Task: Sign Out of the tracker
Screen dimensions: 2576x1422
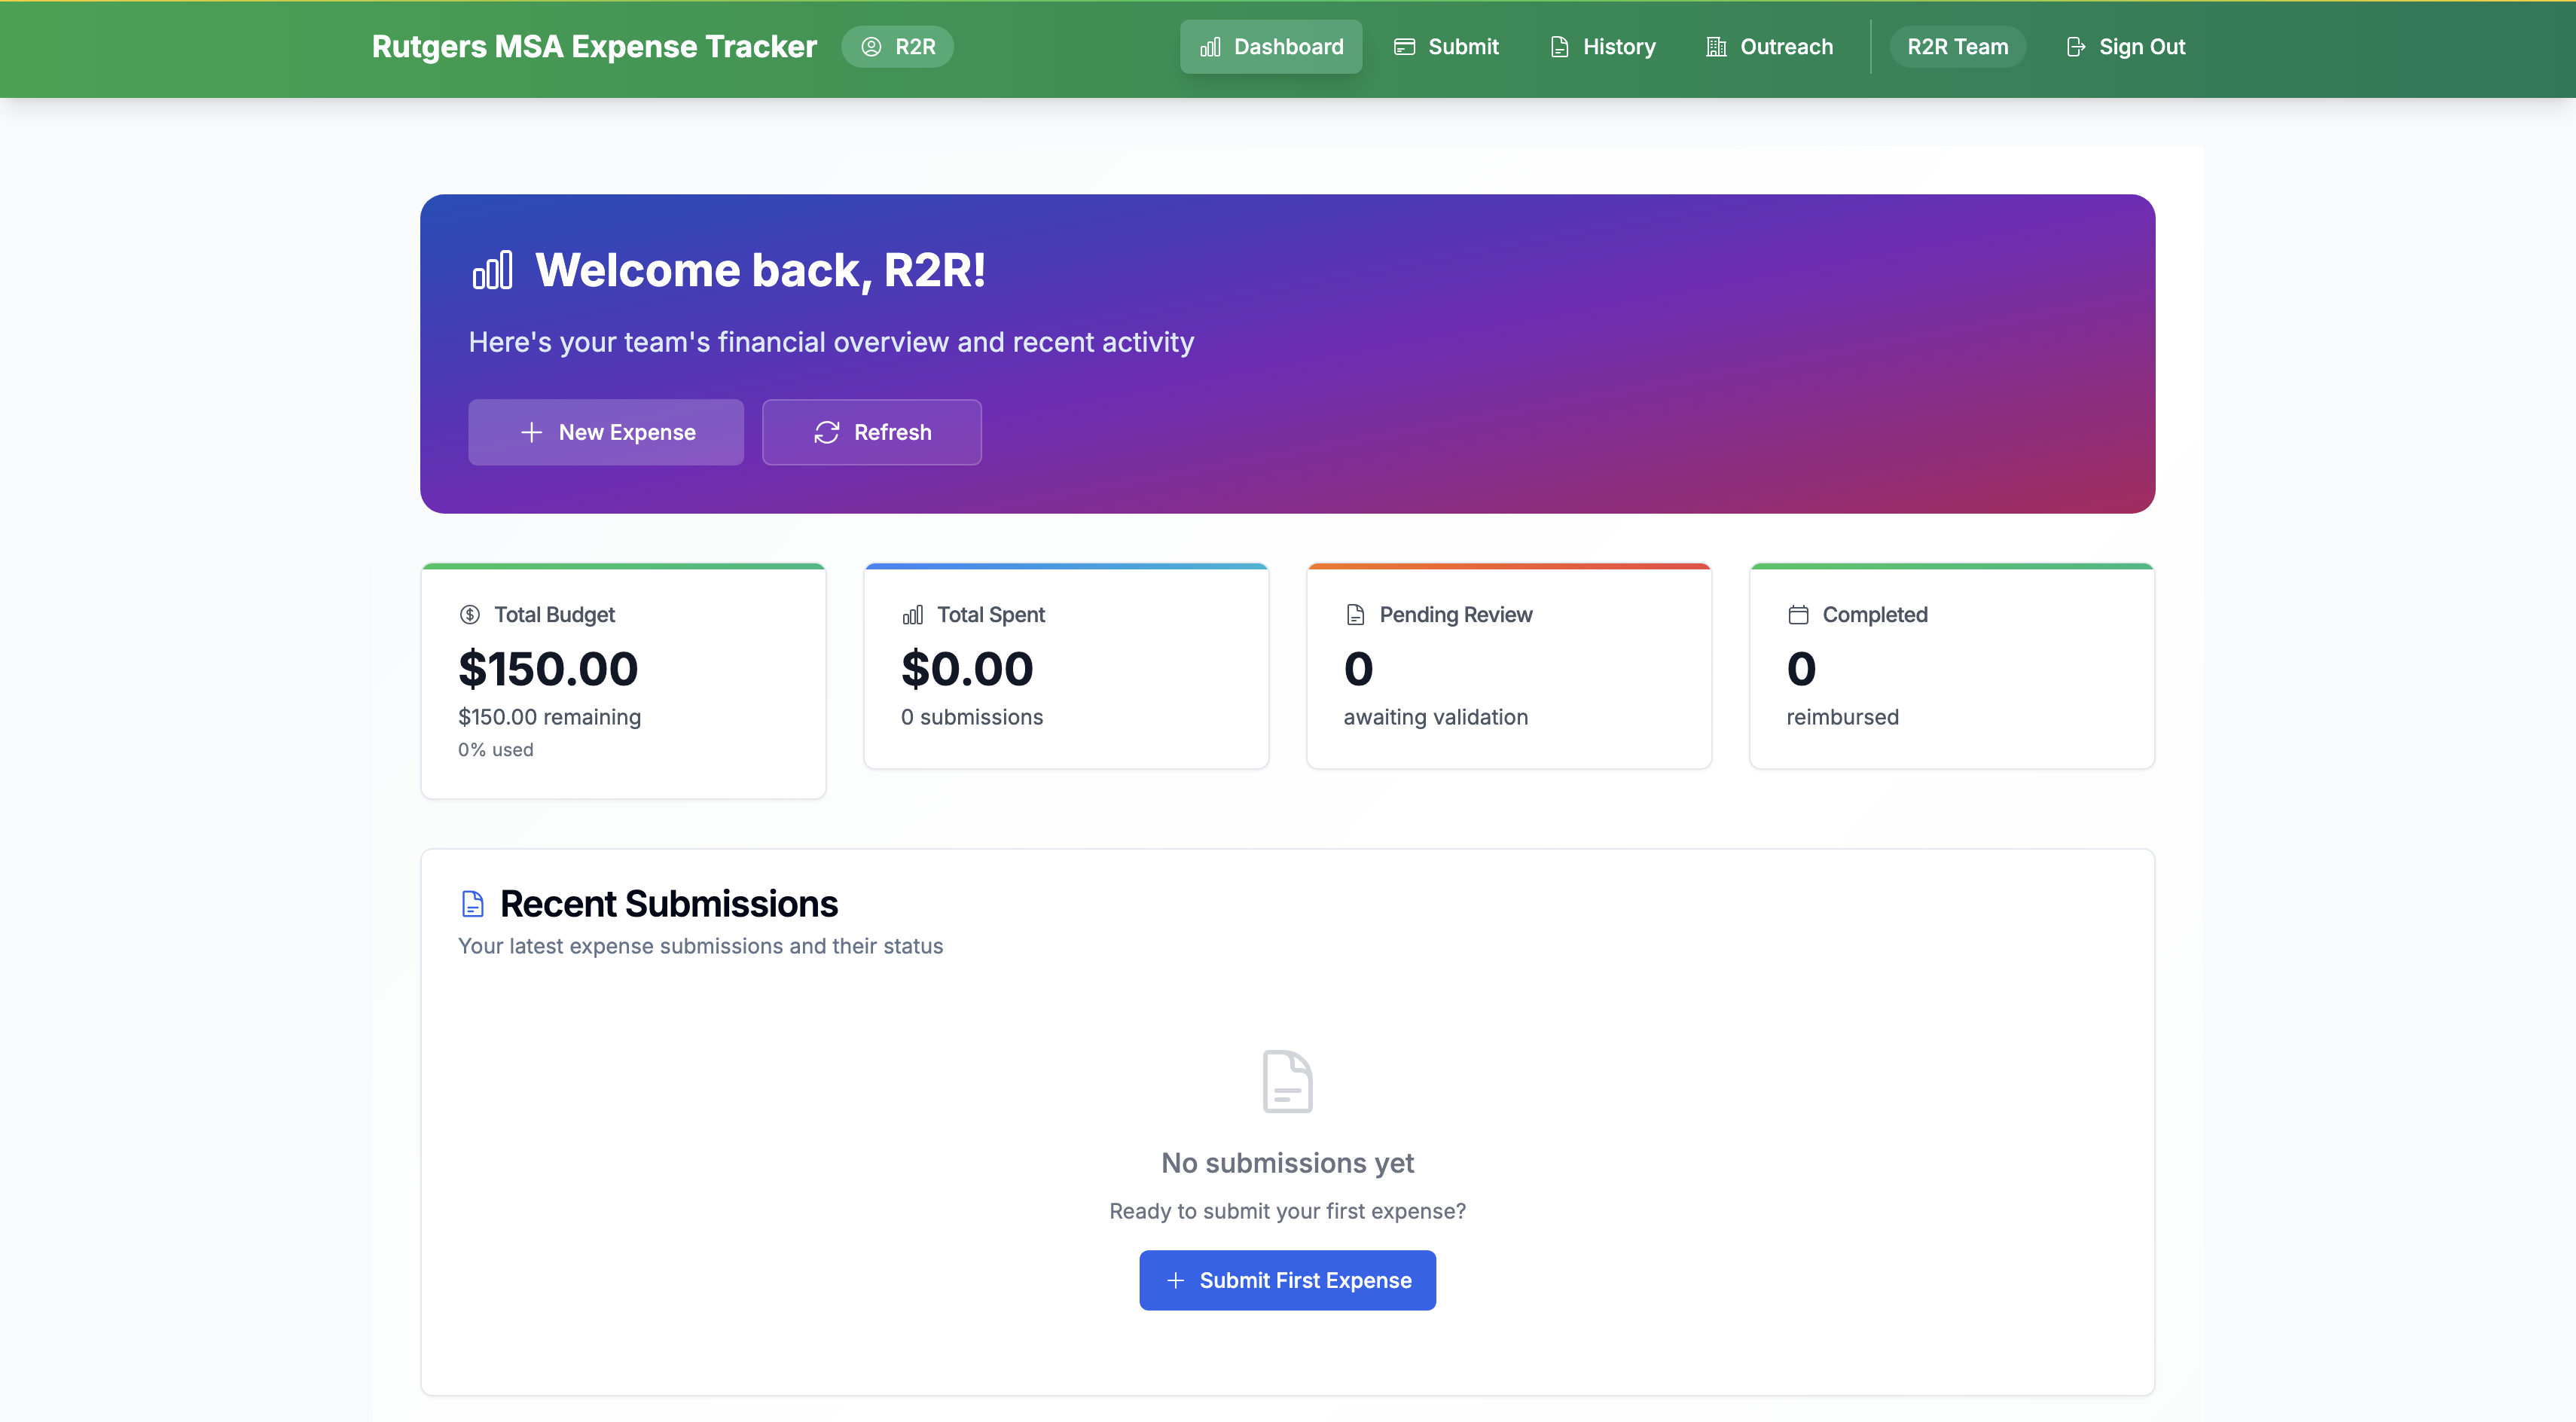Action: (2125, 47)
